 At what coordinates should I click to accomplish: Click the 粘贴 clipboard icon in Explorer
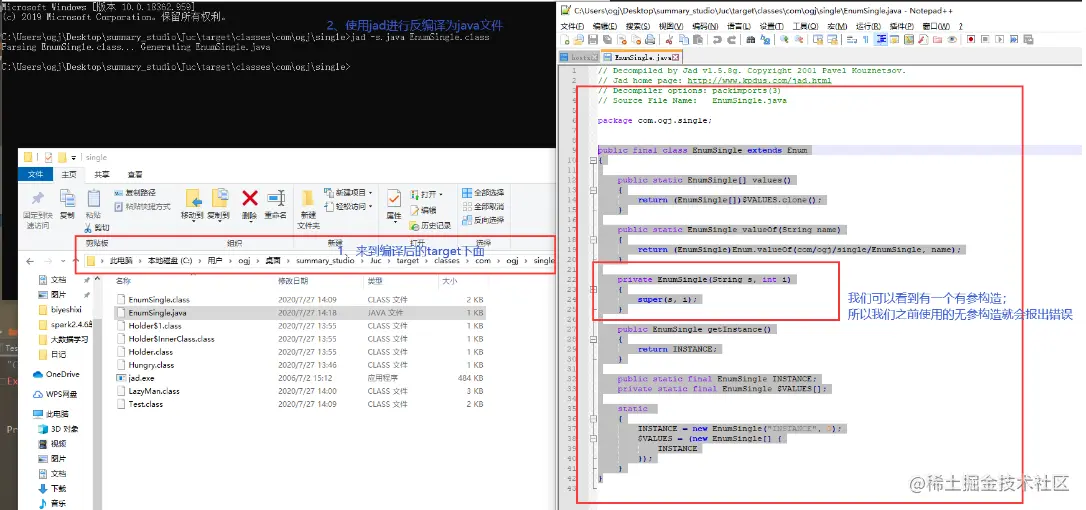[94, 198]
